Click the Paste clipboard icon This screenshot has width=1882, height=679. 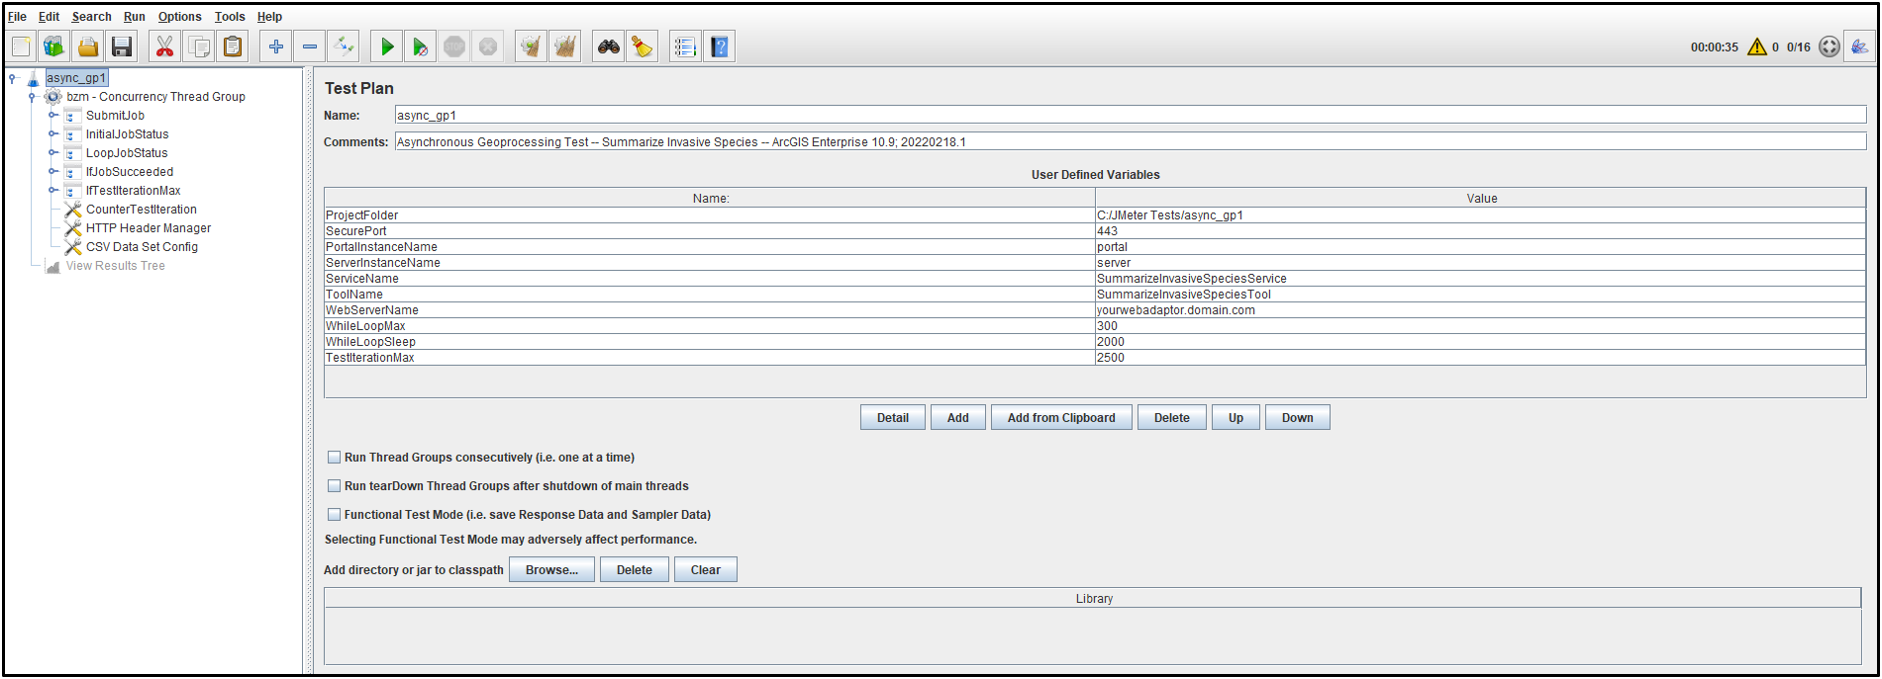pyautogui.click(x=233, y=47)
